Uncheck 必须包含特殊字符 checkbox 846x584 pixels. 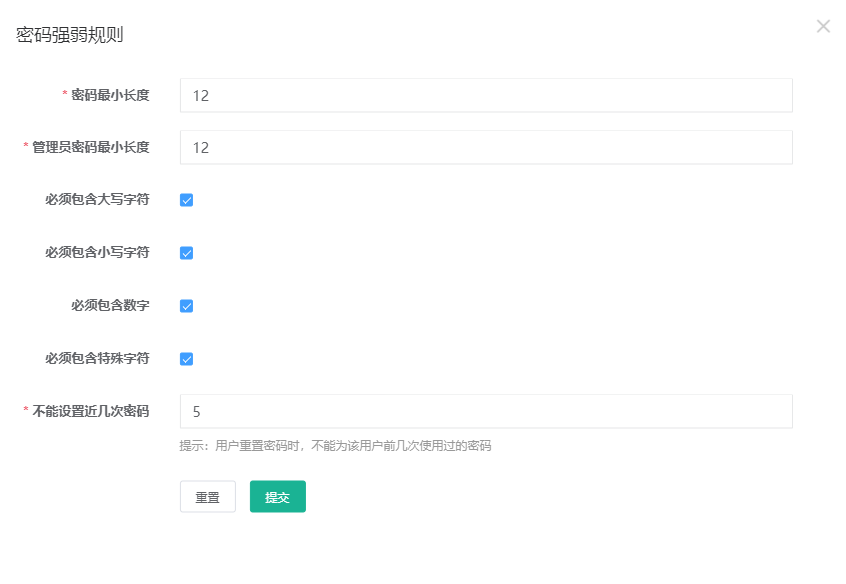coord(186,358)
